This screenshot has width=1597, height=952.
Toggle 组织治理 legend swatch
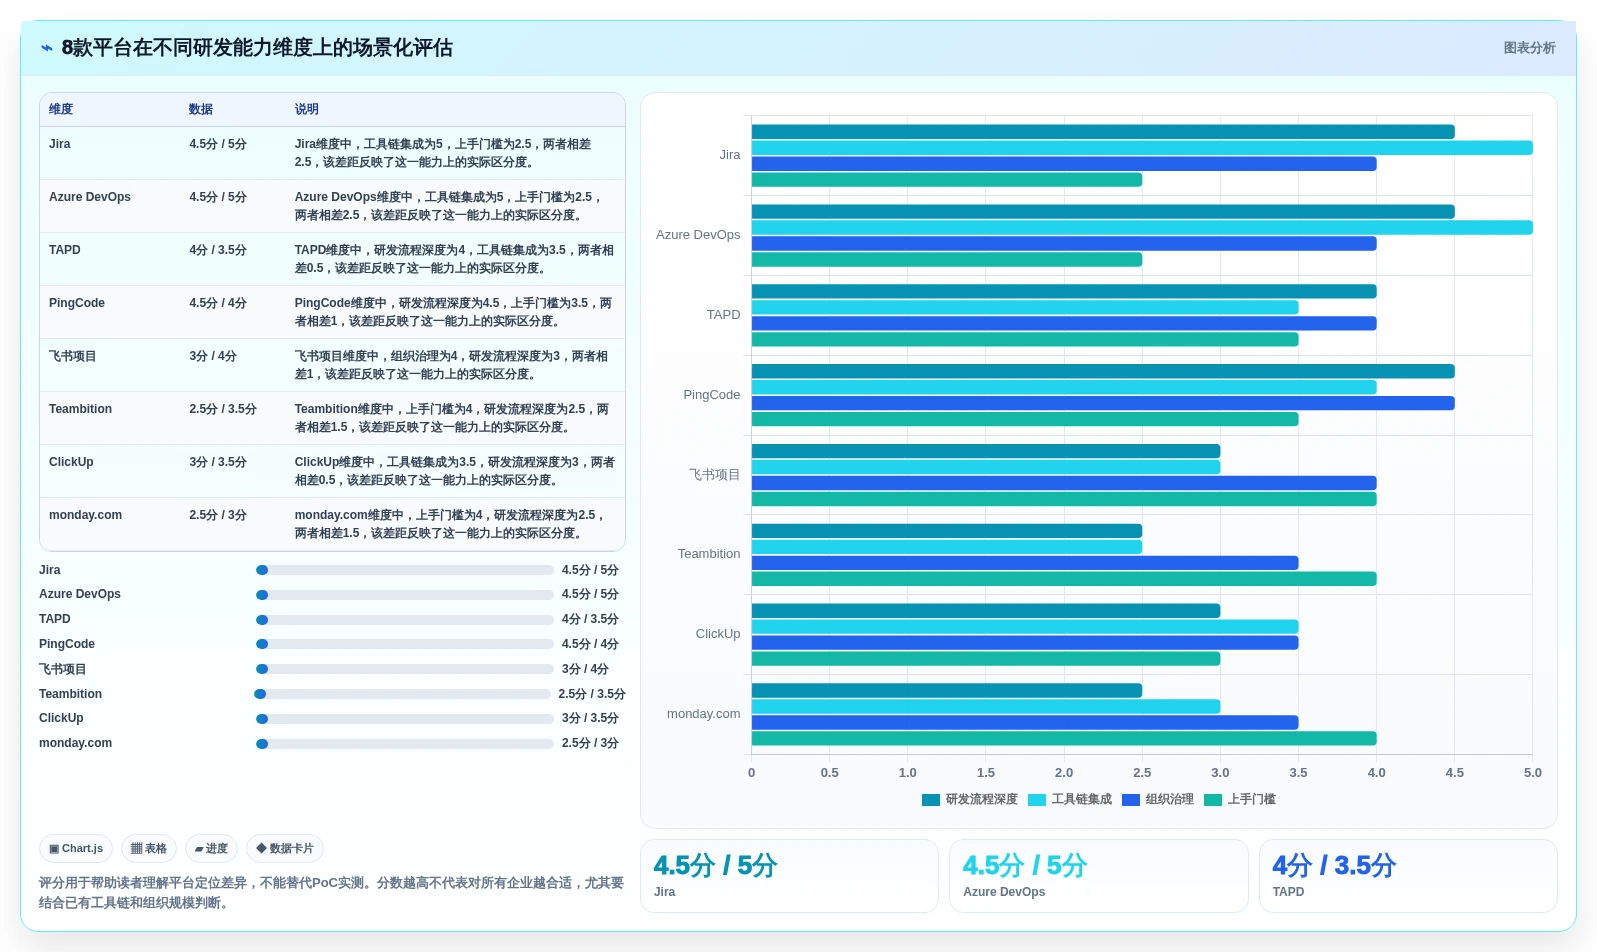coord(1131,800)
